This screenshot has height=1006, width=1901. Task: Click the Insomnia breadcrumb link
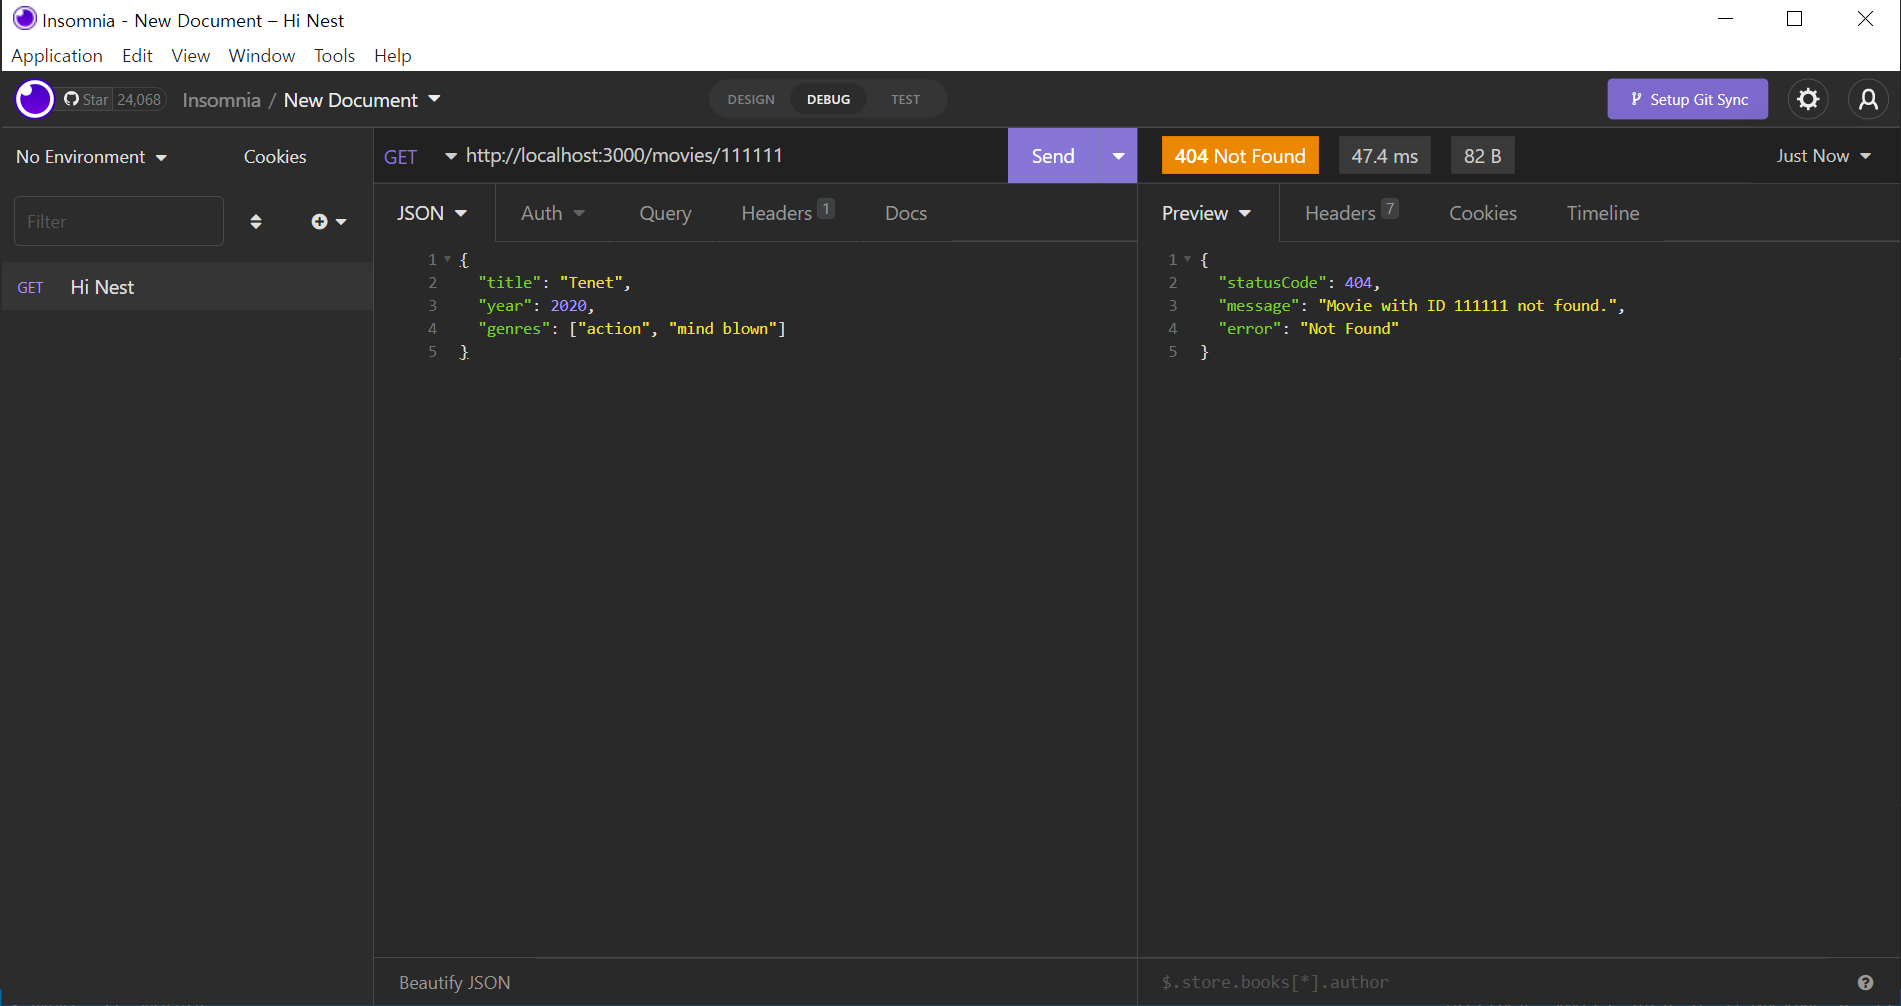coord(222,100)
